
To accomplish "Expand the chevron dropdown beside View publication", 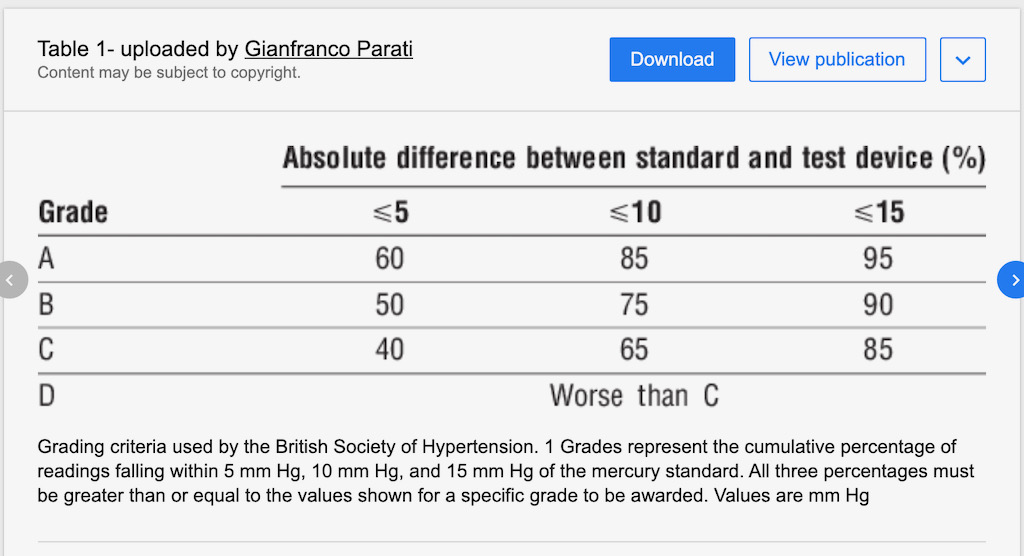I will pyautogui.click(x=963, y=60).
